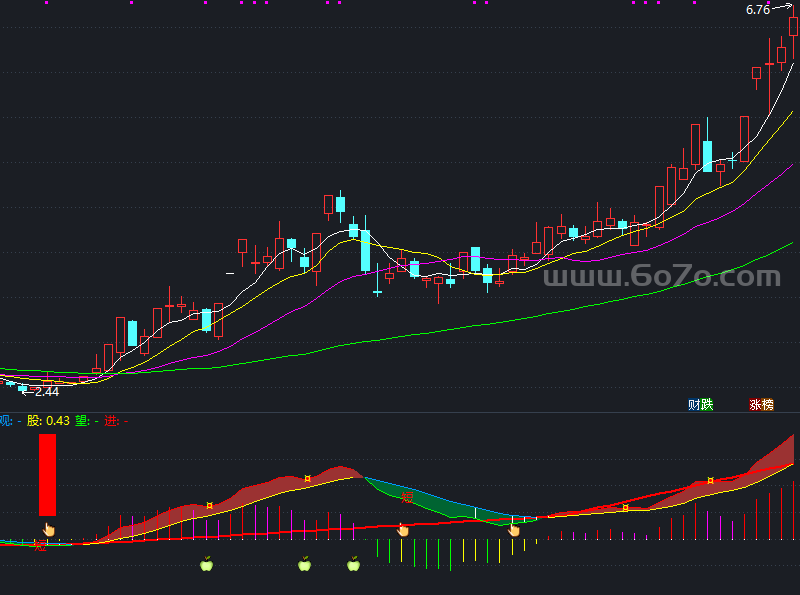Click the 财跌 label above the indicator panel
This screenshot has height=595, width=800.
[701, 405]
